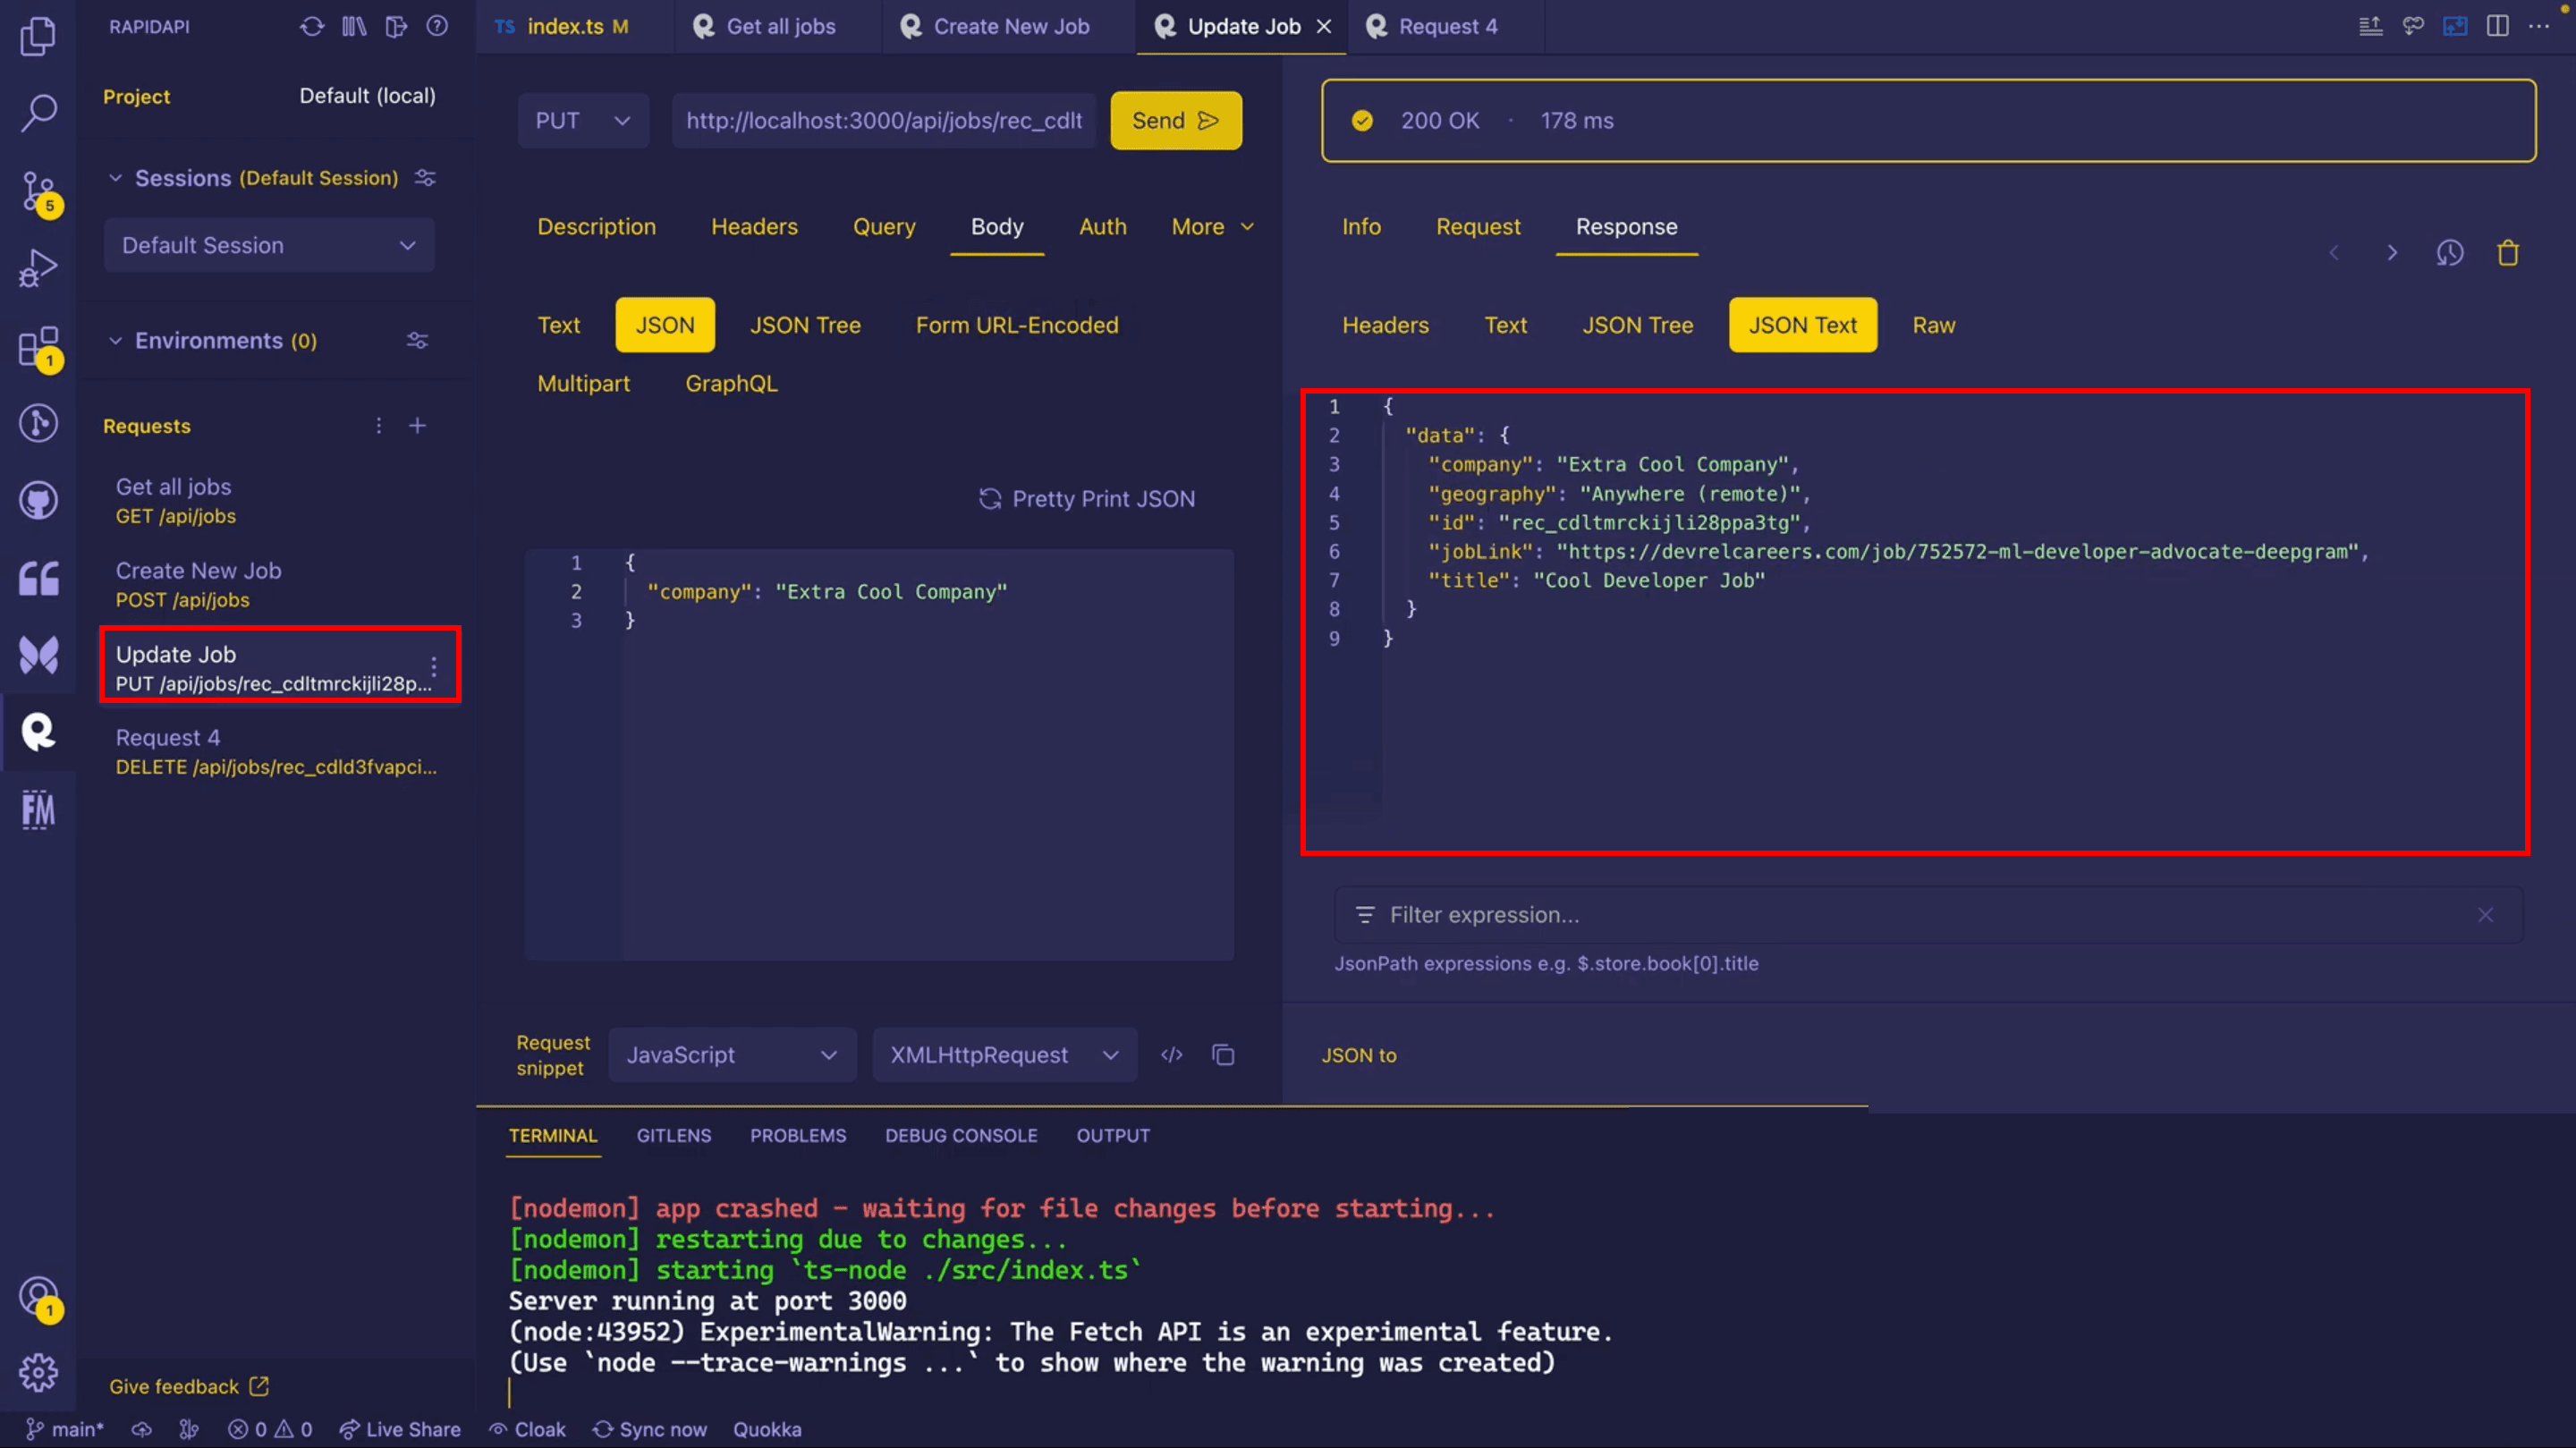Switch response view to JSON Text
This screenshot has height=1448, width=2576.
pyautogui.click(x=1802, y=325)
